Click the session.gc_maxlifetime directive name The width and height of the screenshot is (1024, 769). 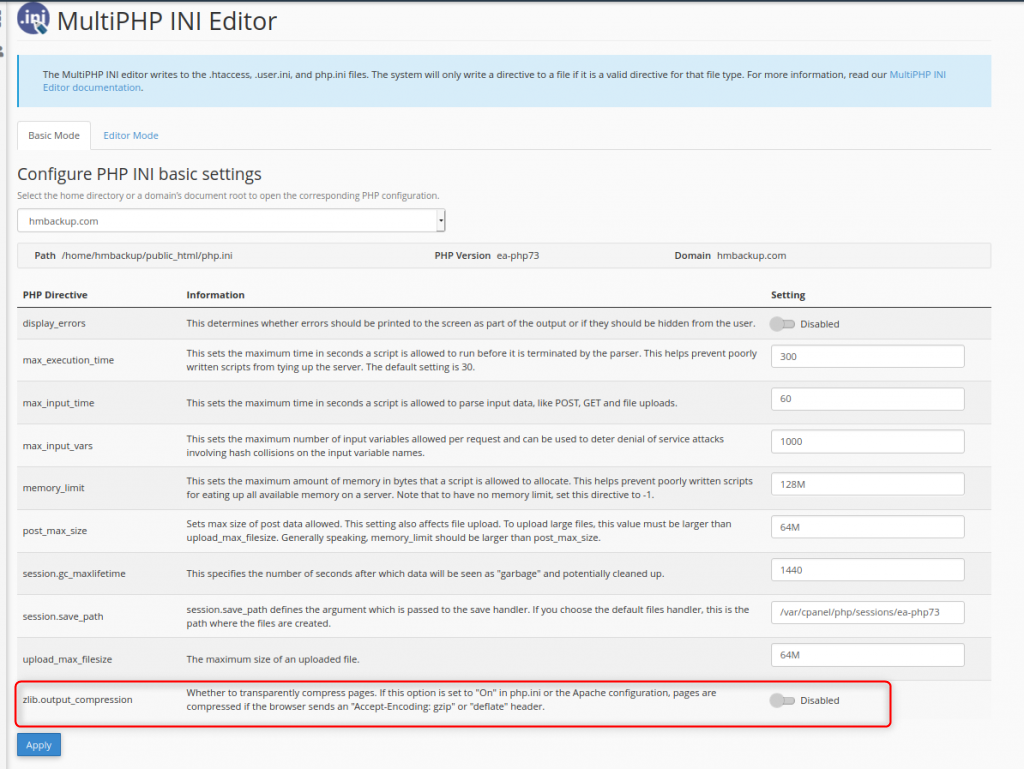coord(74,573)
